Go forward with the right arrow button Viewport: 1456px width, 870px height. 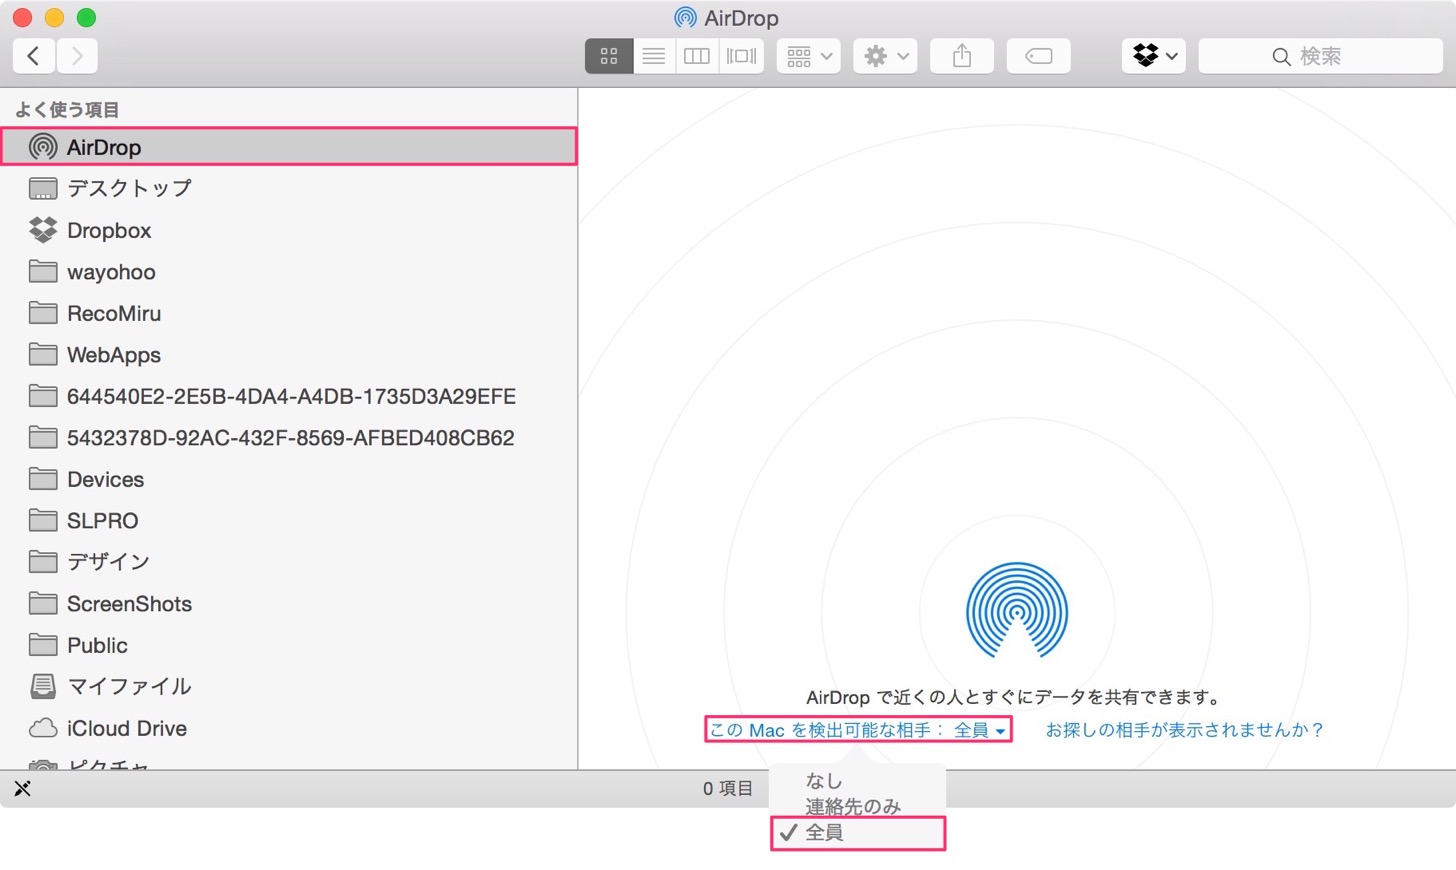click(x=77, y=56)
